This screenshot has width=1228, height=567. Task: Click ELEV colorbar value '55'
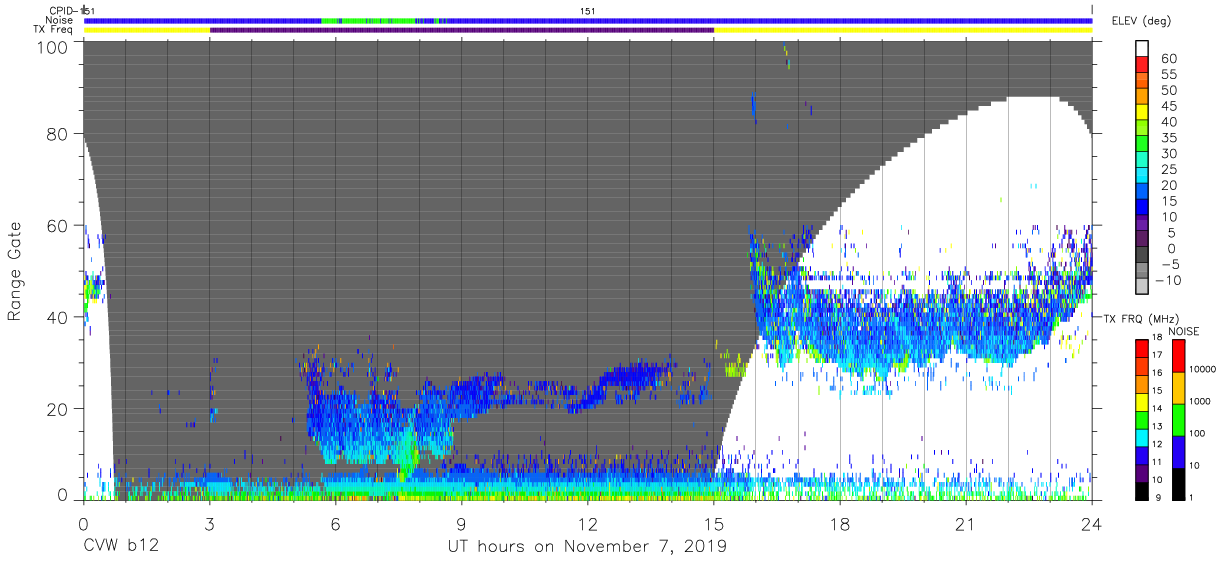pyautogui.click(x=1169, y=75)
